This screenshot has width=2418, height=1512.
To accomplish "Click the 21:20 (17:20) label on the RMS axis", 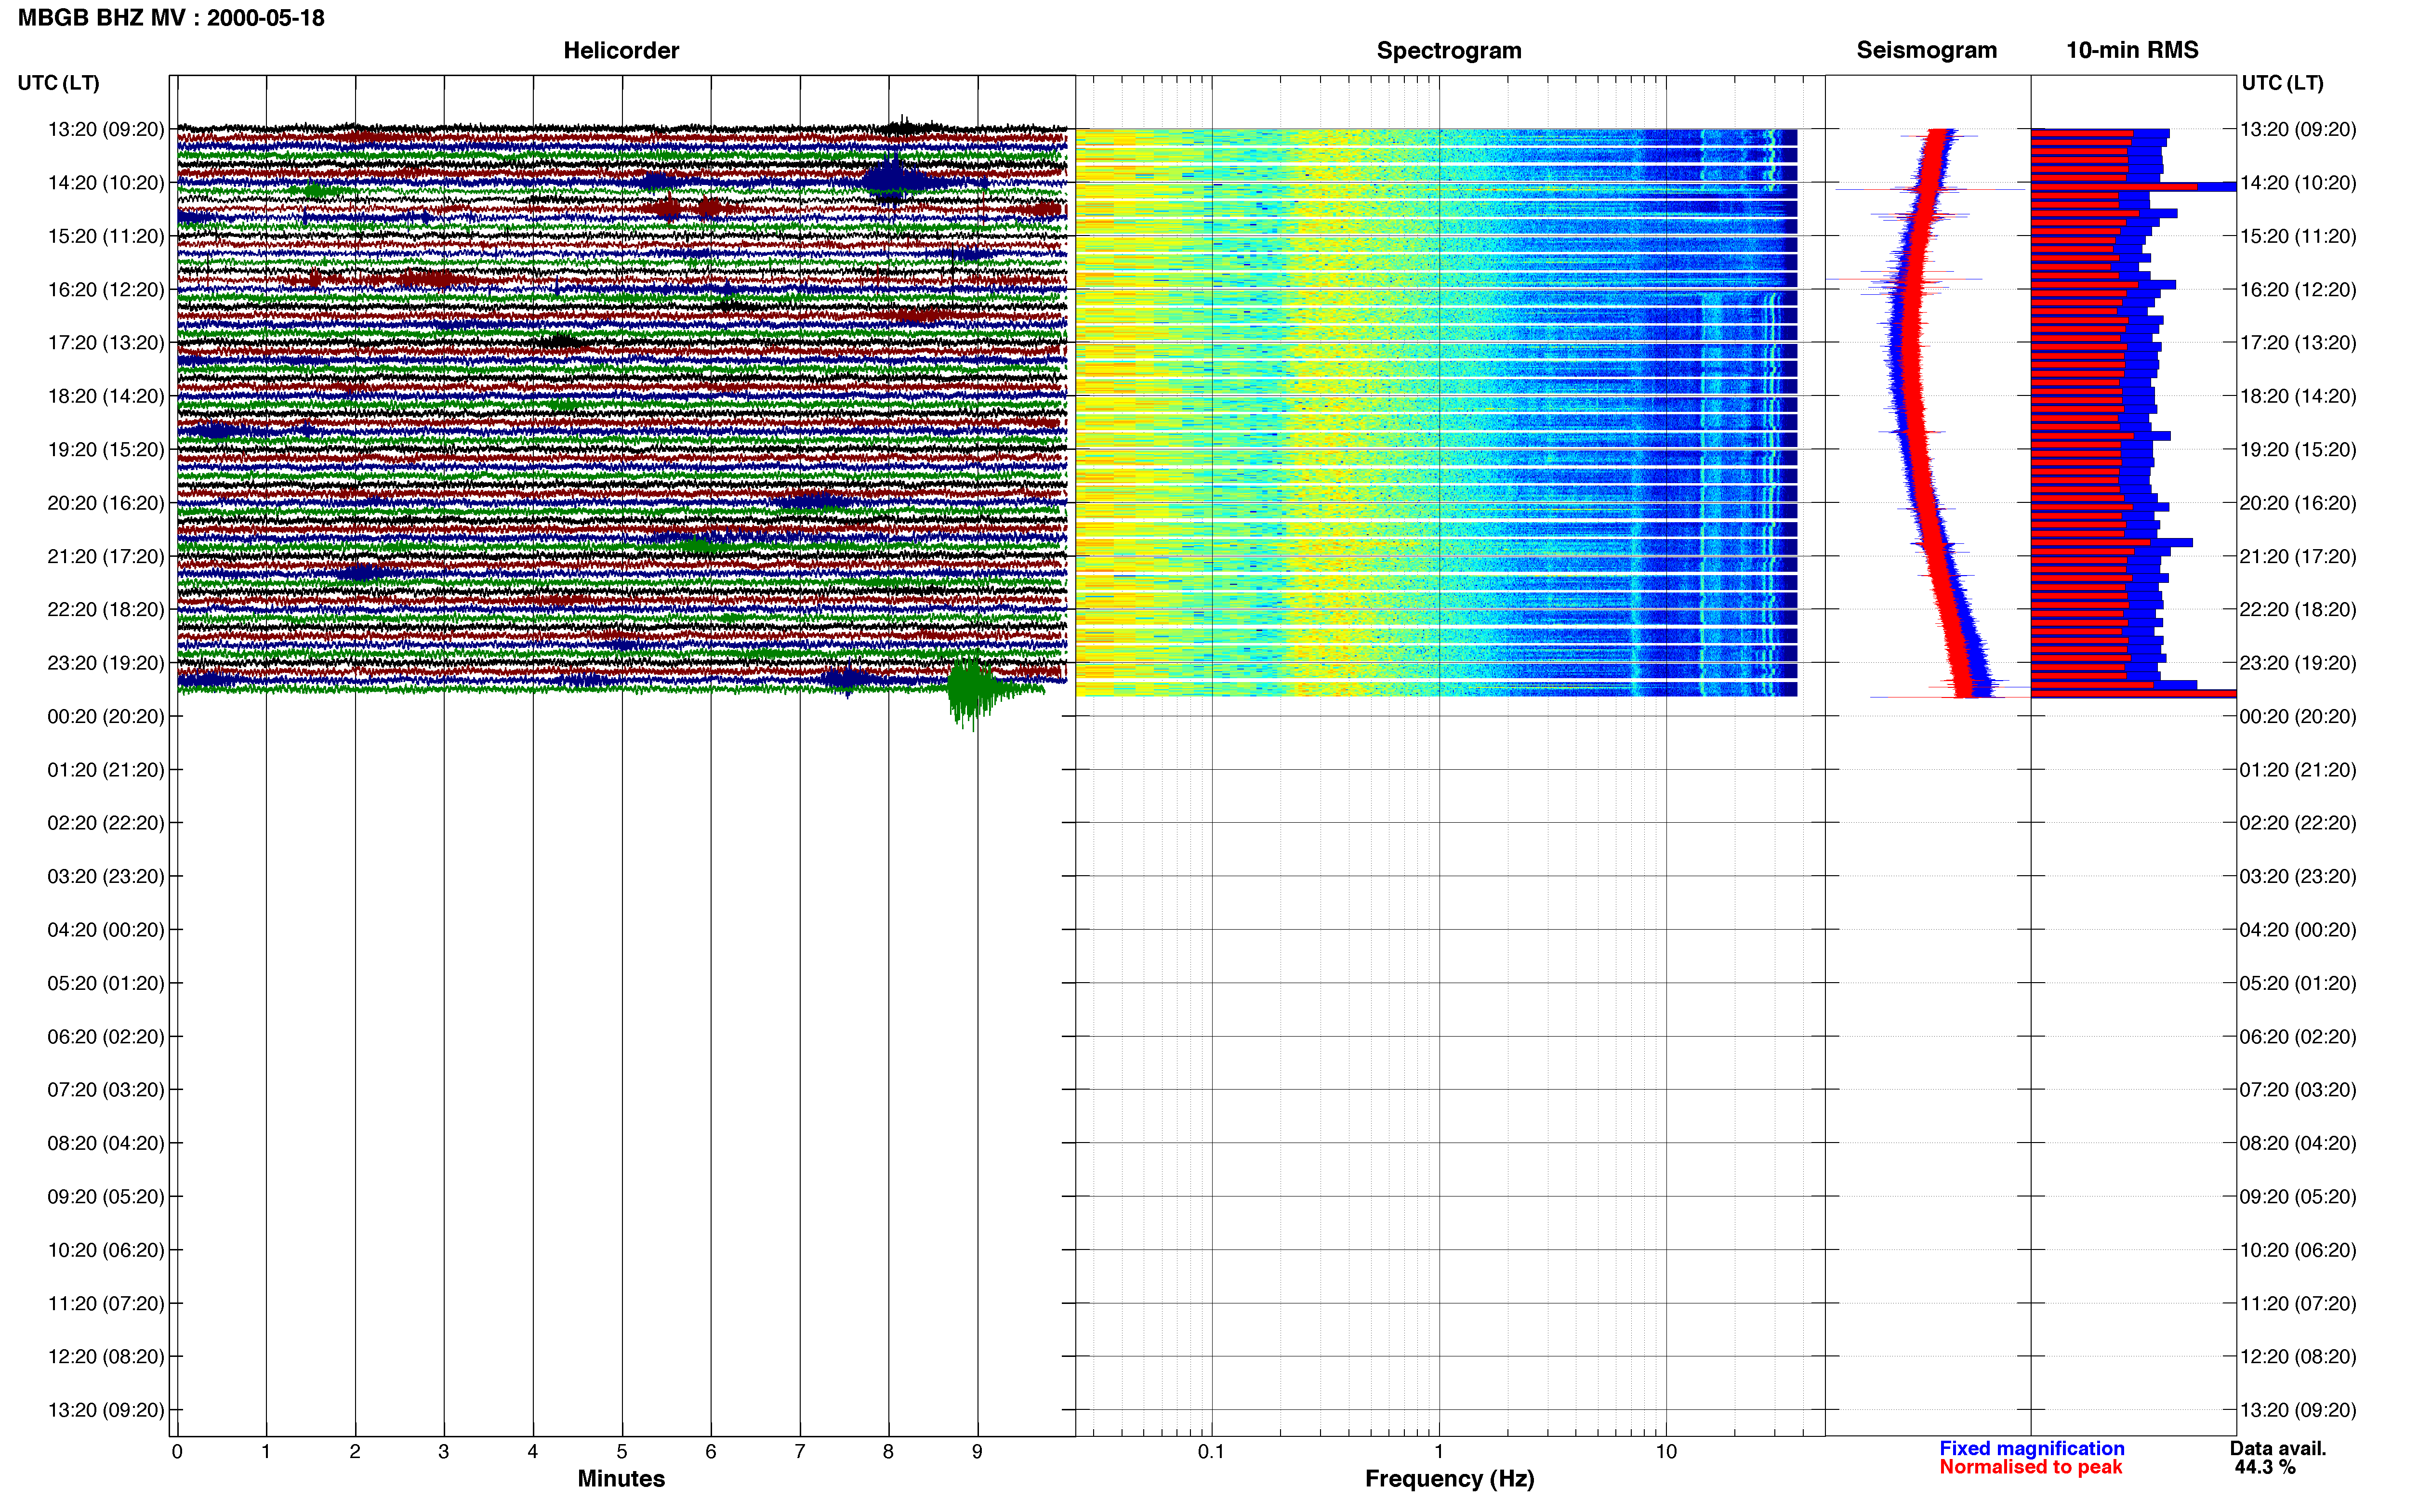I will [x=2298, y=556].
